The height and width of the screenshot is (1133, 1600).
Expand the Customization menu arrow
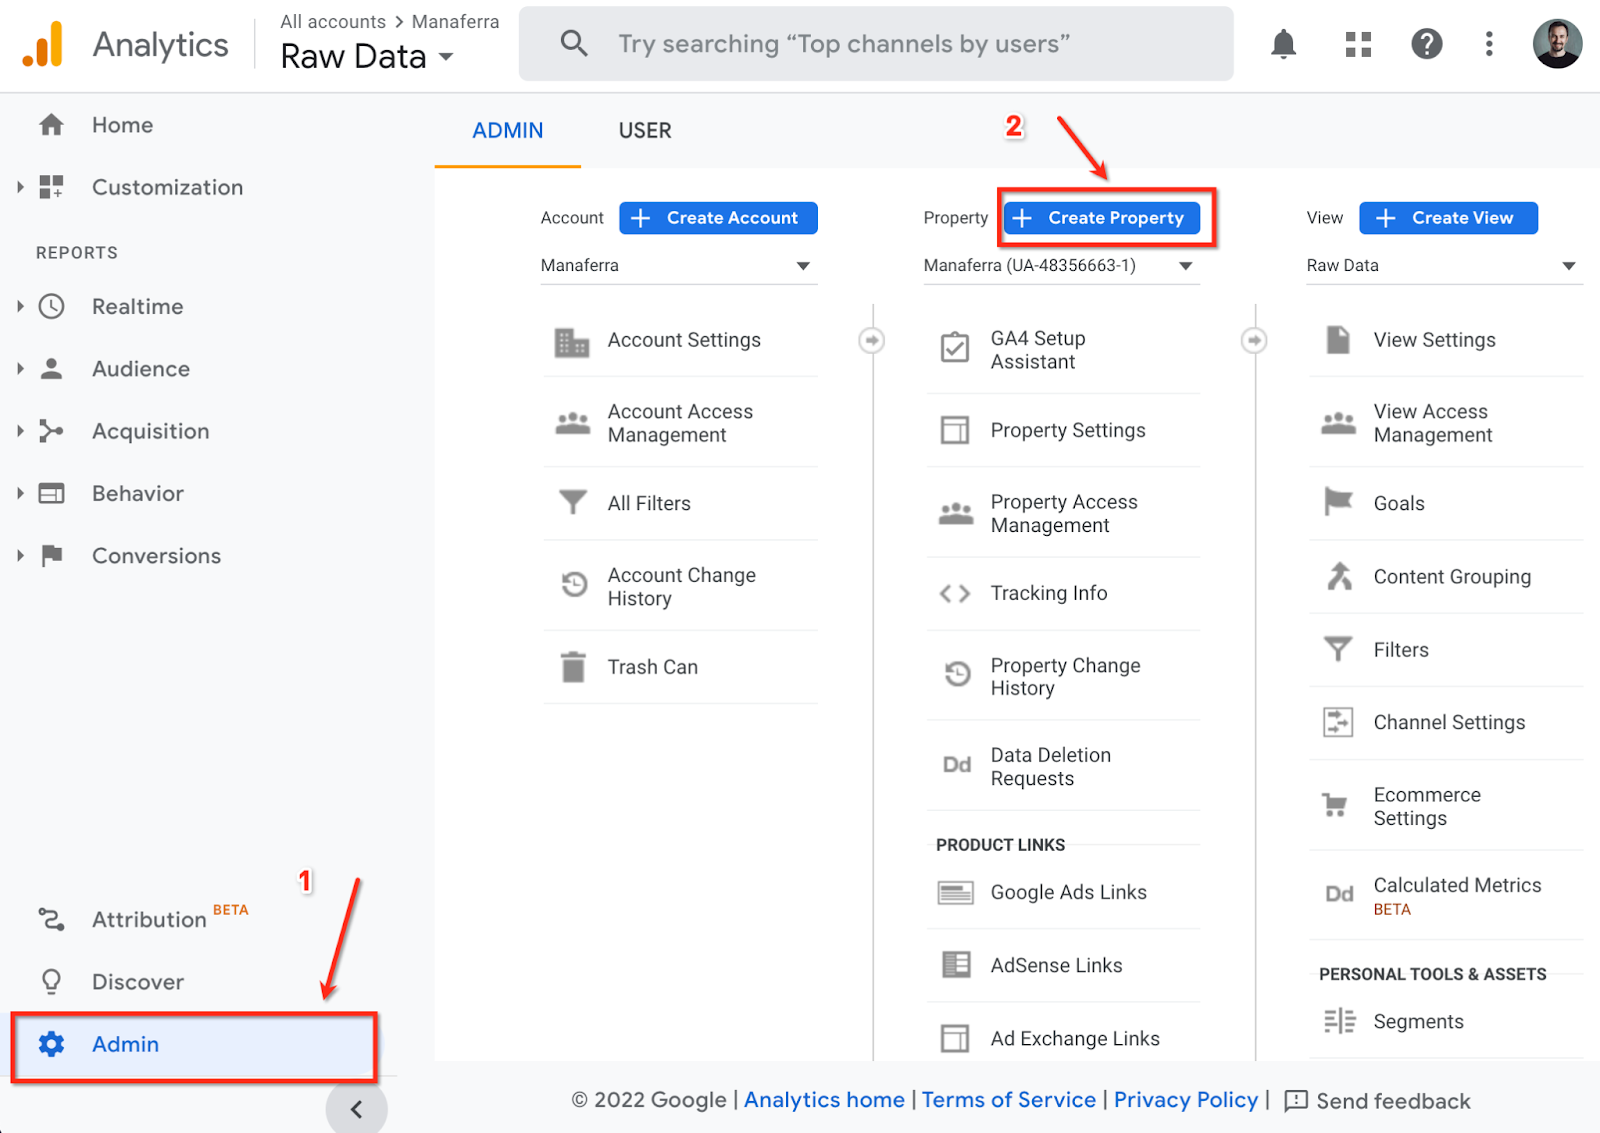pyautogui.click(x=20, y=187)
